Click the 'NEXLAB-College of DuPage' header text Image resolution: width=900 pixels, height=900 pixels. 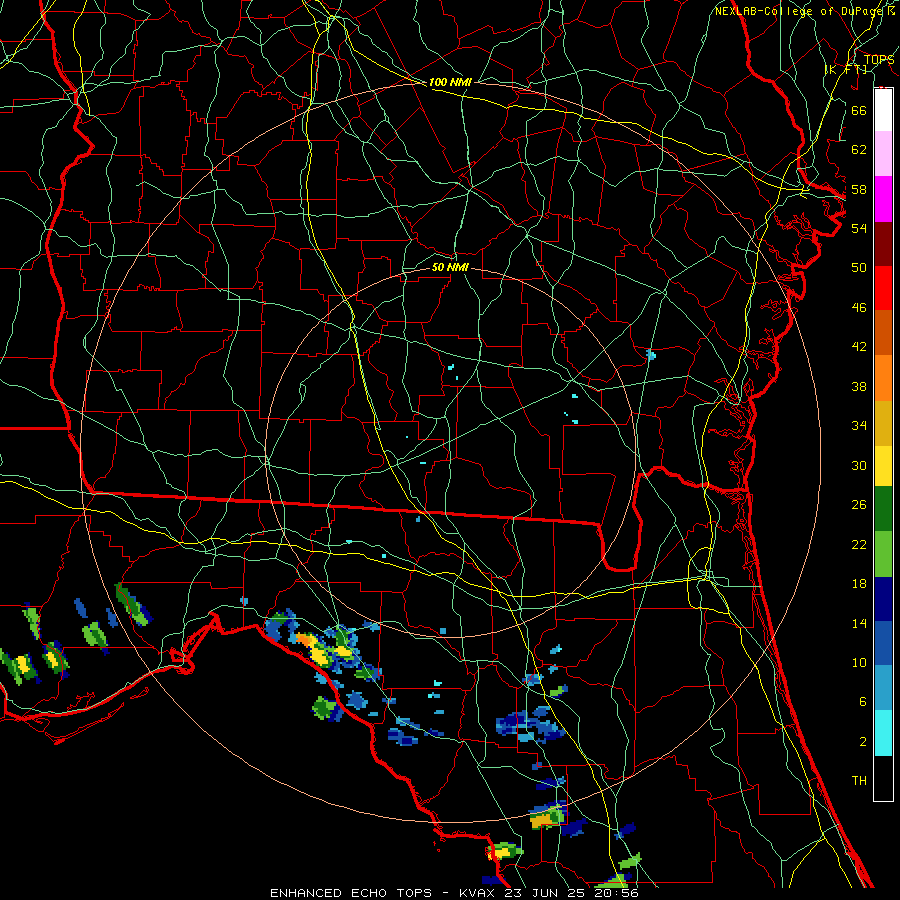[x=800, y=11]
